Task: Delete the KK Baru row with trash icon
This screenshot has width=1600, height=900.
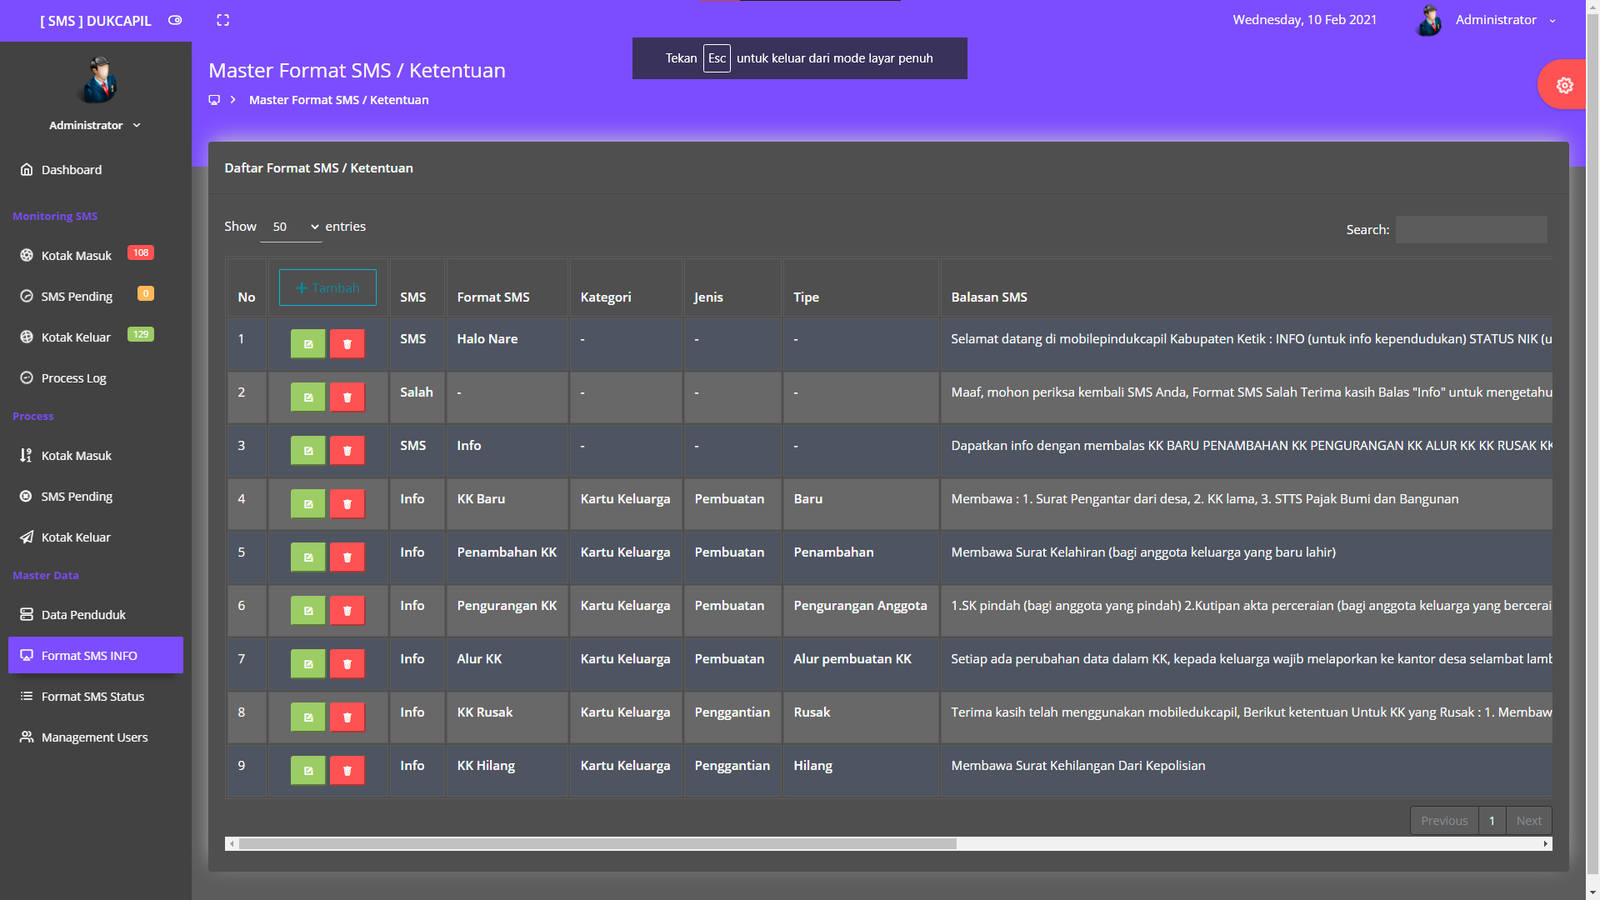Action: (x=347, y=504)
